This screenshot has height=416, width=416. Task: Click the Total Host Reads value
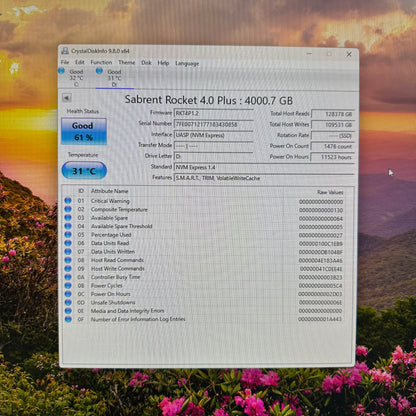click(x=333, y=114)
